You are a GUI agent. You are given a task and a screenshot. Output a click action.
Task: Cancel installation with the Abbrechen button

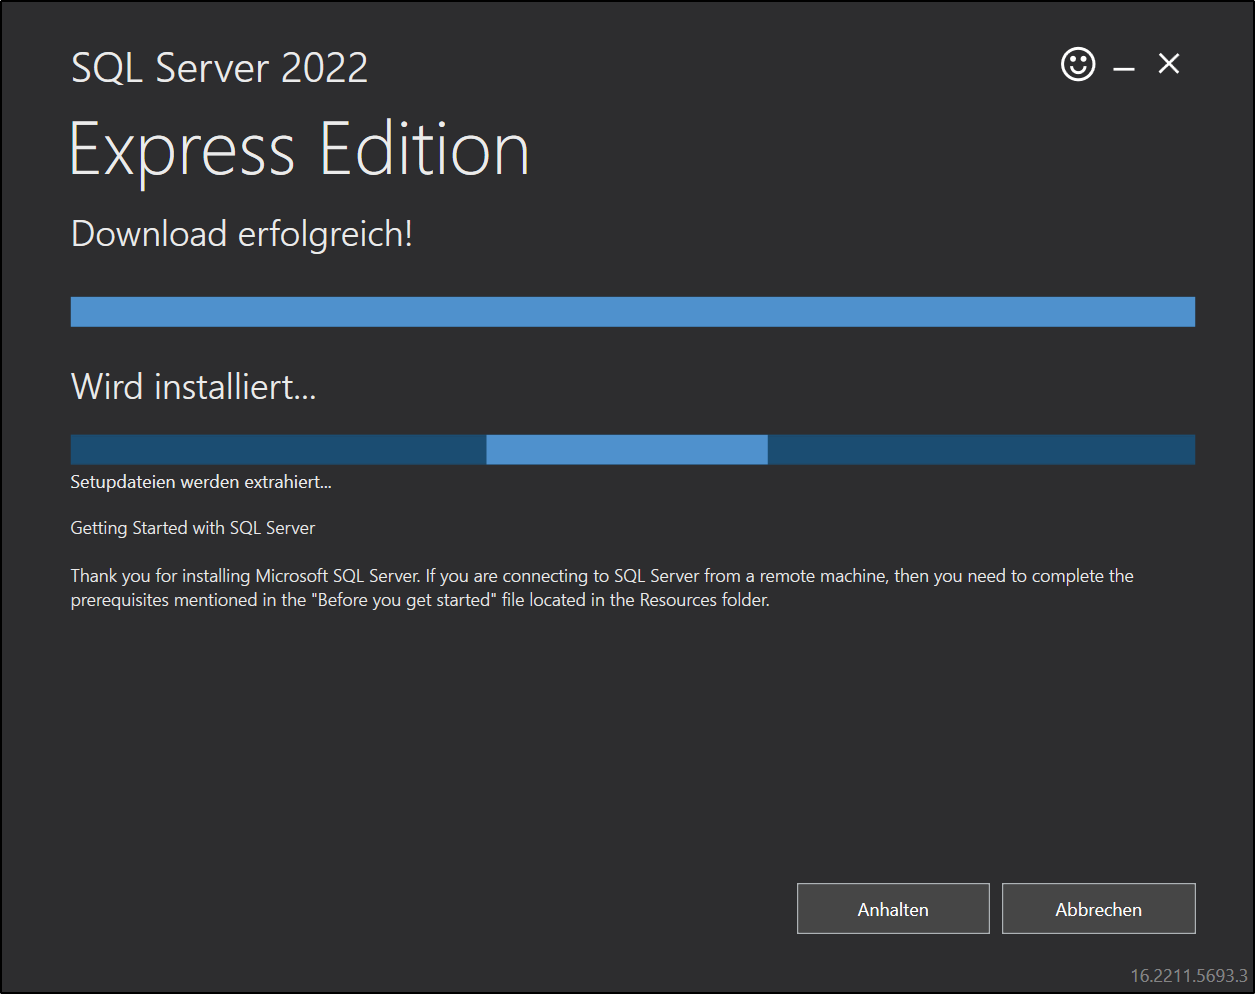(x=1098, y=909)
